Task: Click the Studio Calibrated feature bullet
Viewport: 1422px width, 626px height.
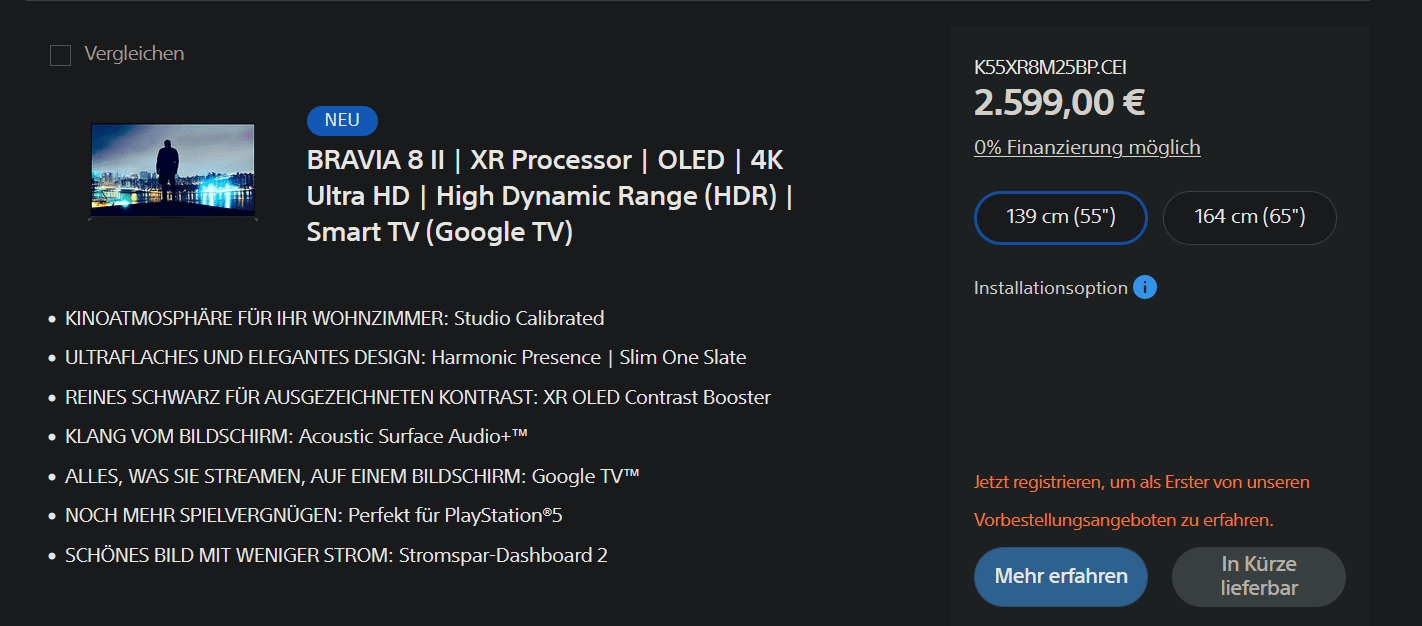Action: 334,319
